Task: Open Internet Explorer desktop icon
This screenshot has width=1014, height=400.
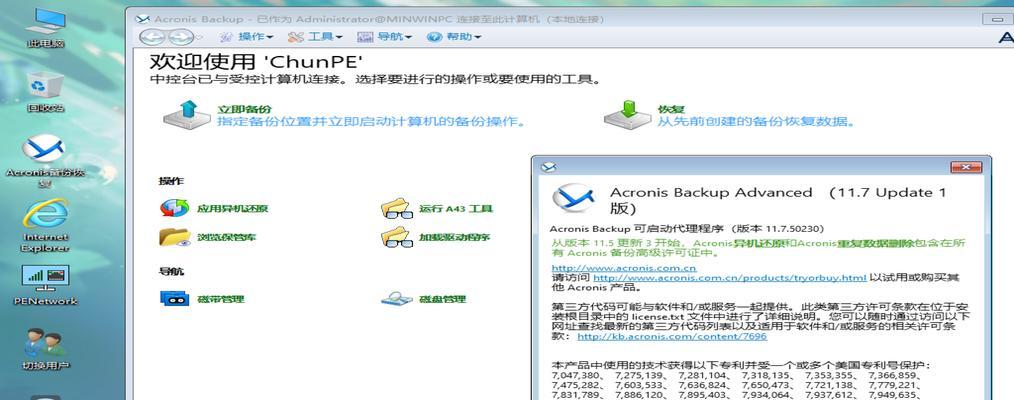Action: pyautogui.click(x=45, y=226)
